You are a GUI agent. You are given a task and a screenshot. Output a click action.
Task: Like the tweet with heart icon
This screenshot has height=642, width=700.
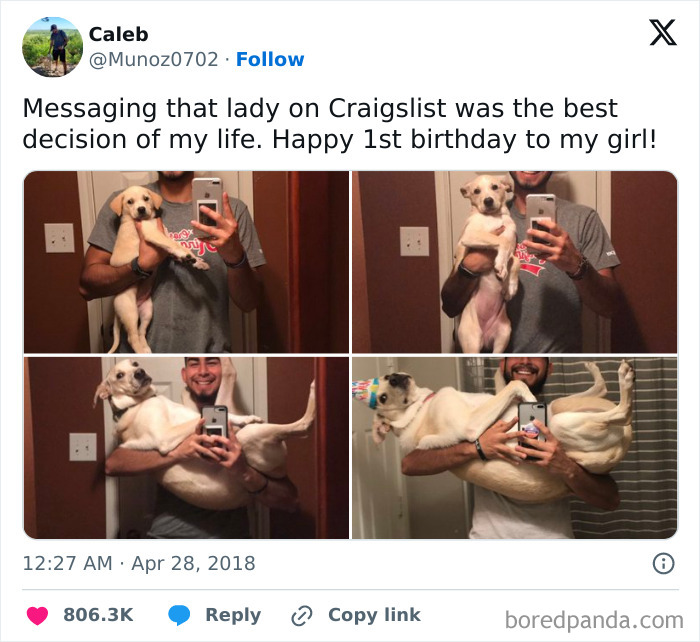coord(38,616)
